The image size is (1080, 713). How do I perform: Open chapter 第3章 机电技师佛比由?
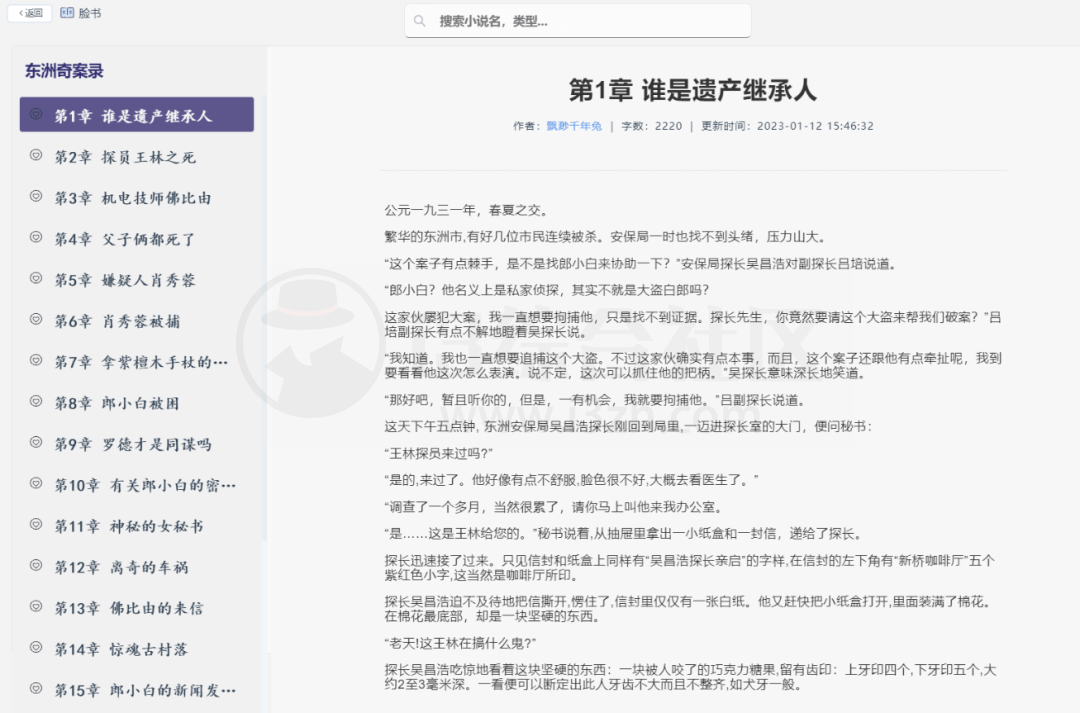click(x=136, y=198)
